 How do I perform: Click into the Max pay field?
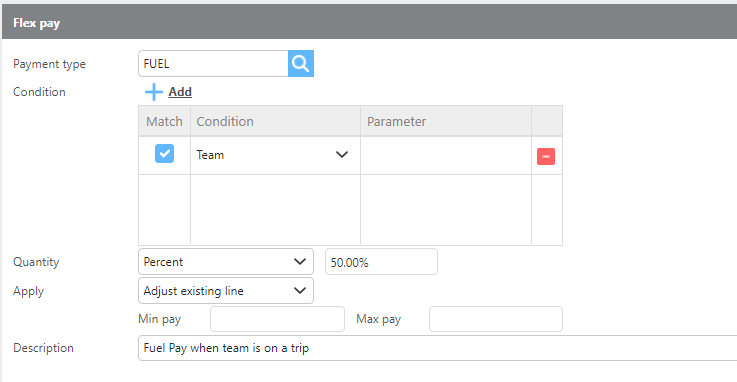pyautogui.click(x=496, y=319)
